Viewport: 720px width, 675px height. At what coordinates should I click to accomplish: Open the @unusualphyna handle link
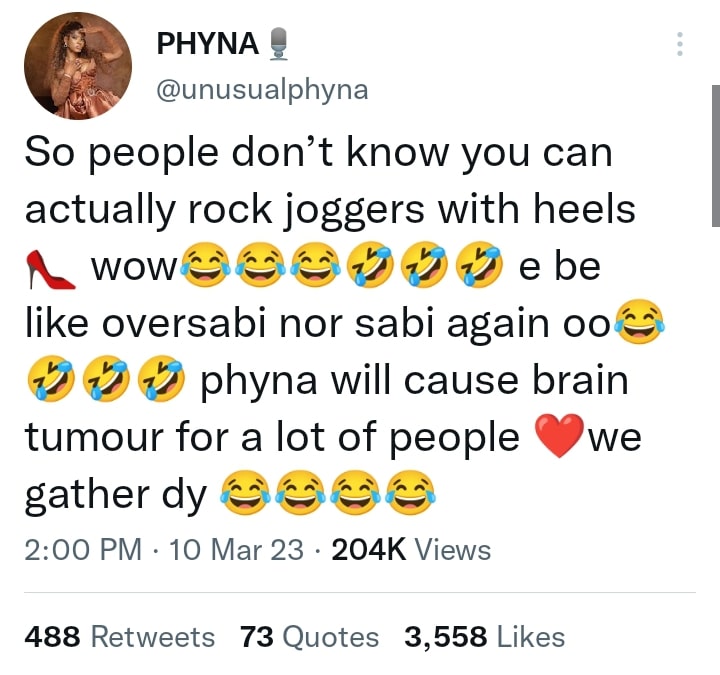click(x=262, y=90)
